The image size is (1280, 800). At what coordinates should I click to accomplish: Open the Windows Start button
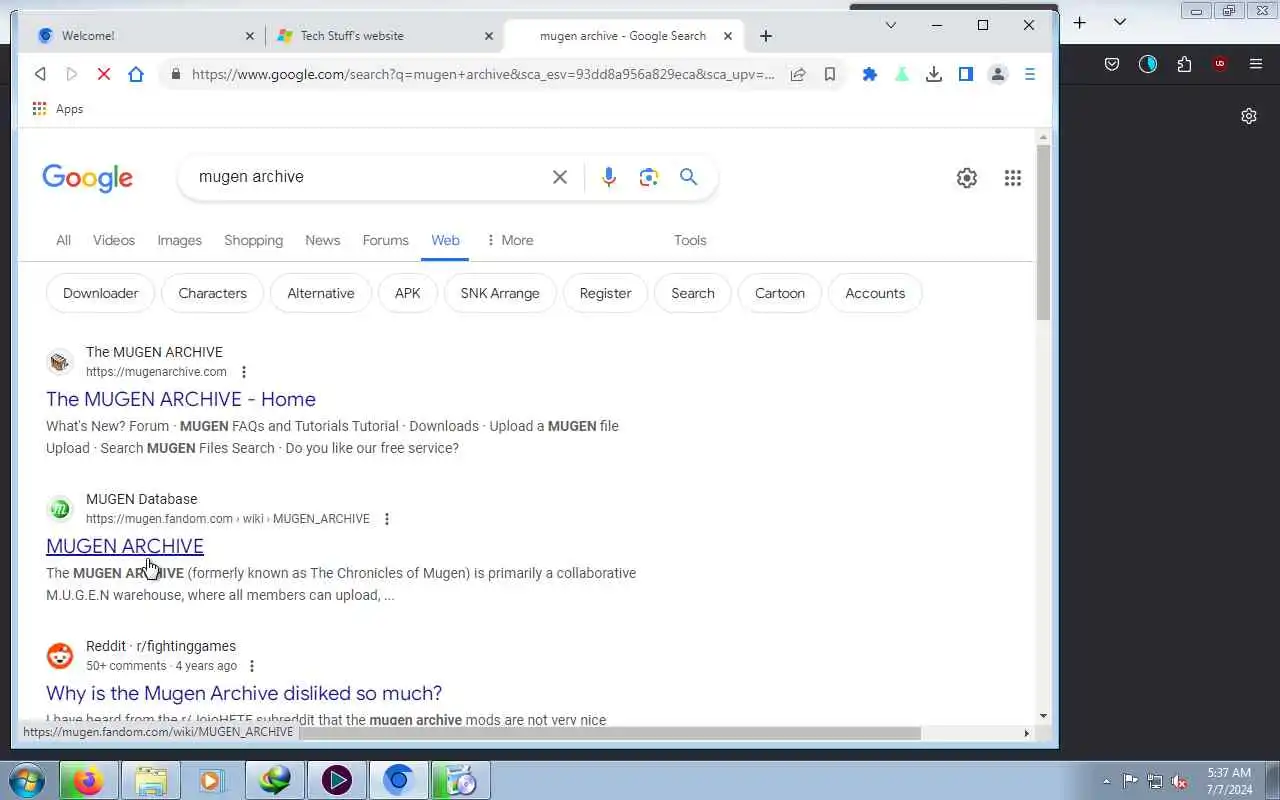tap(26, 780)
